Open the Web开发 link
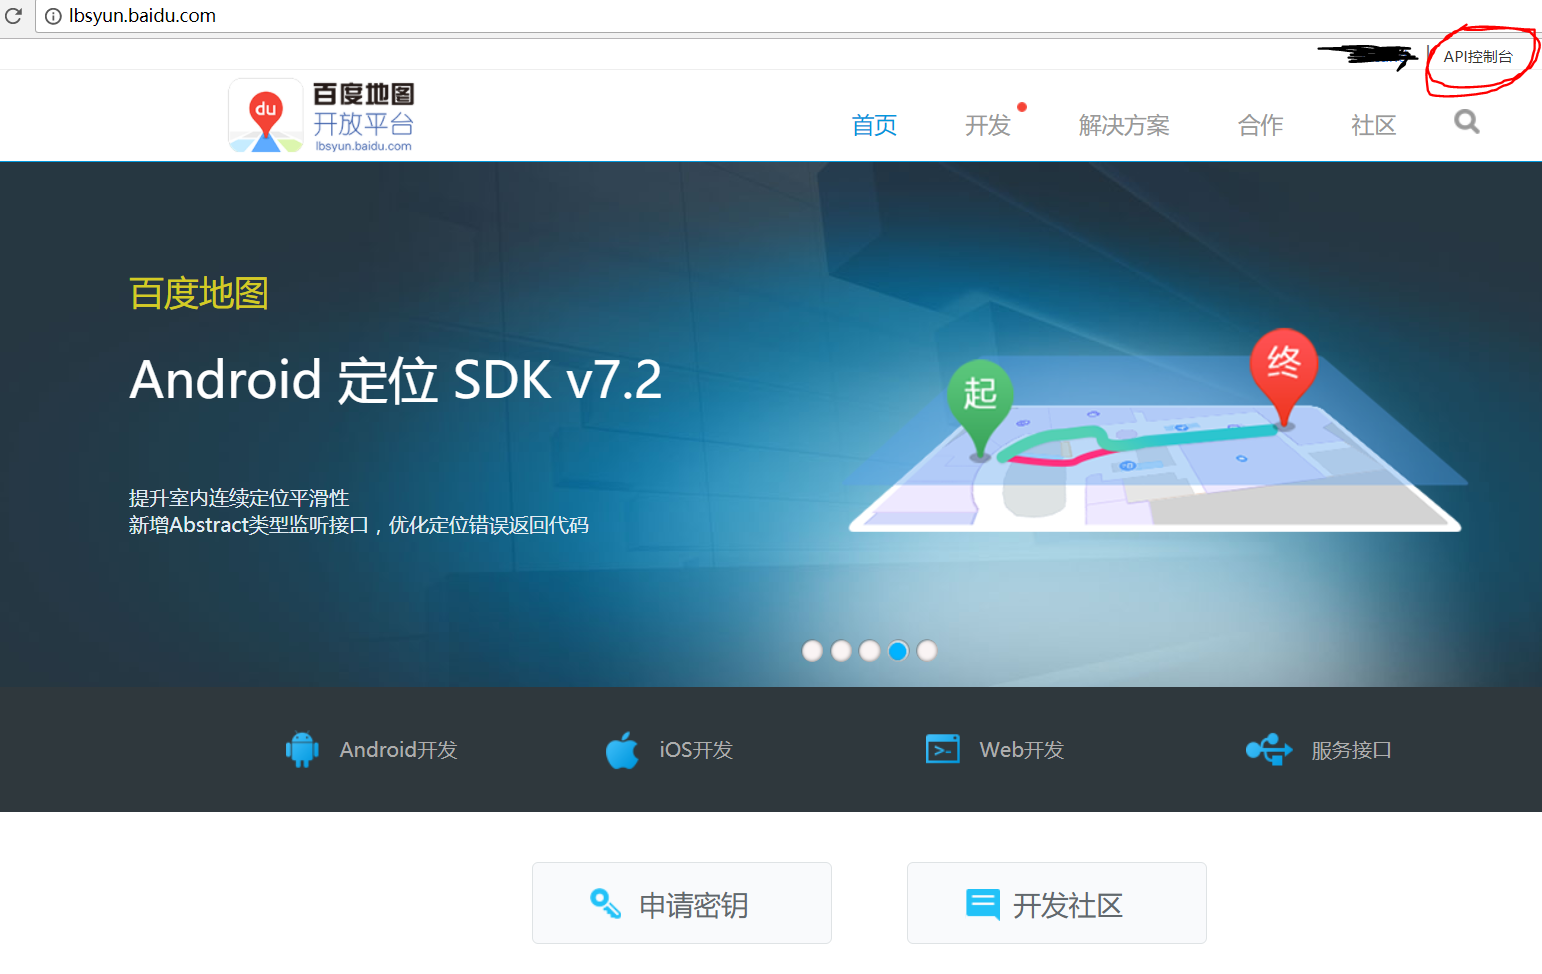The image size is (1542, 974). (1021, 750)
